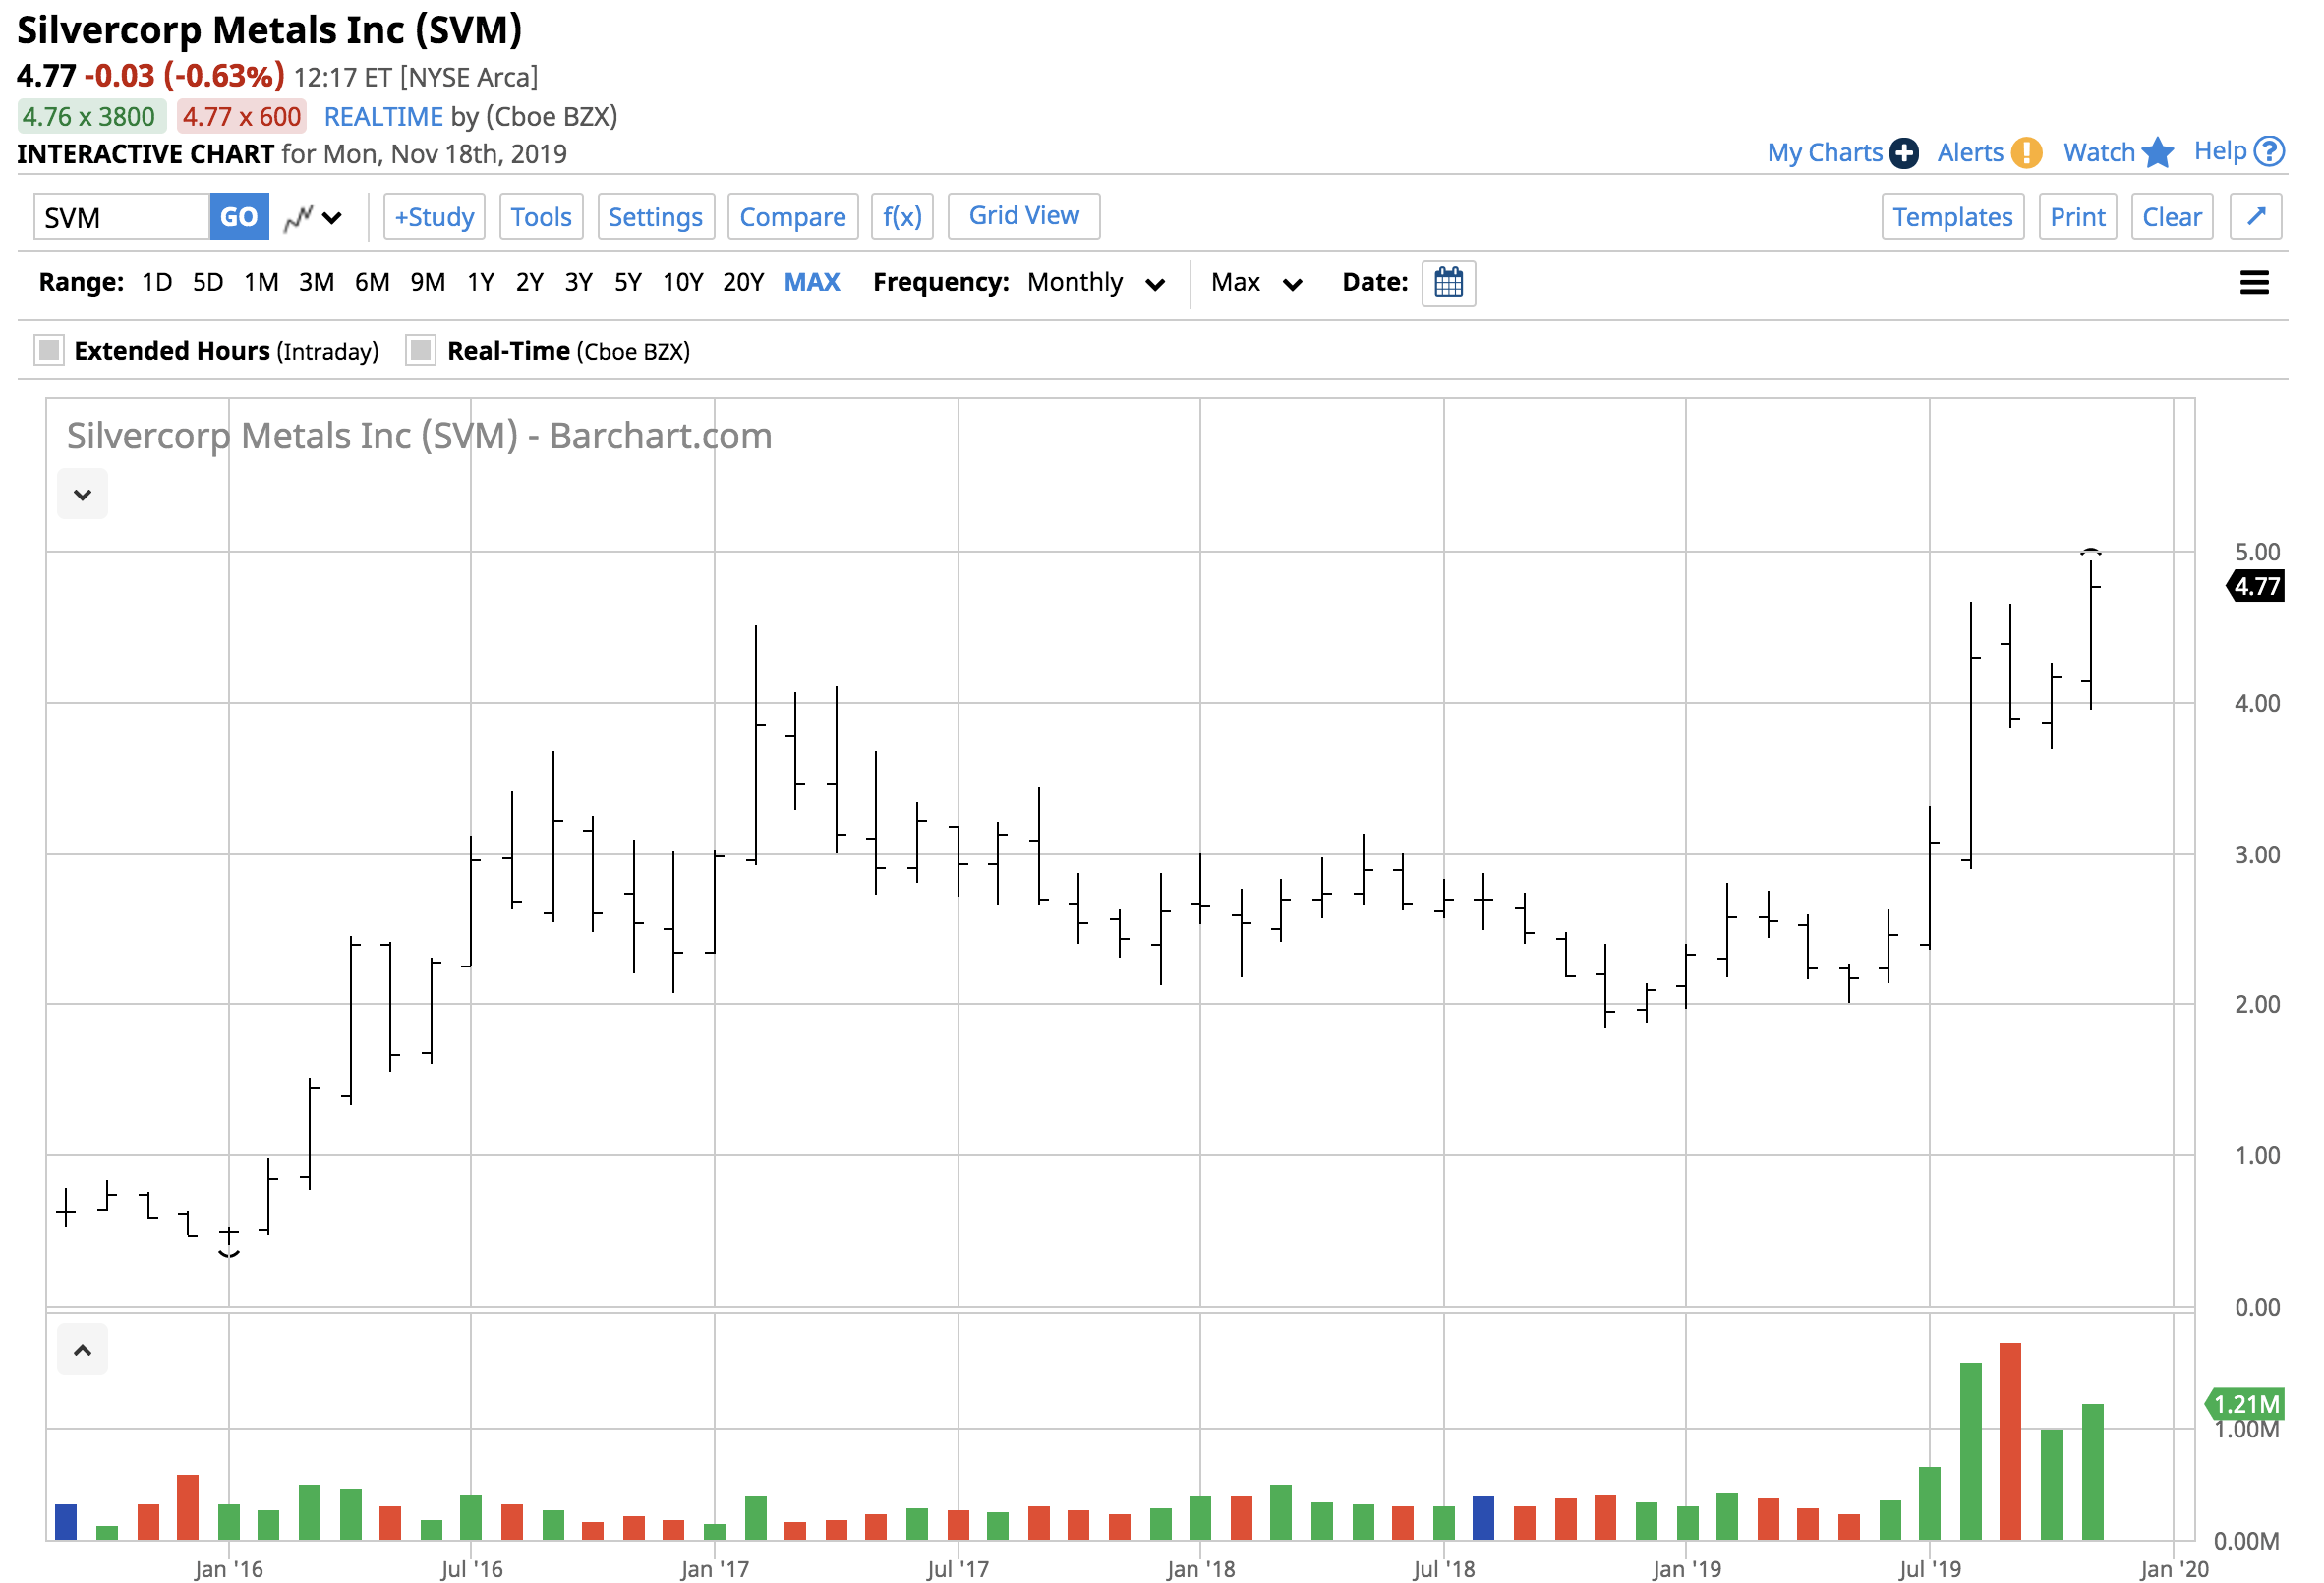Viewport: 2324px width, 1583px height.
Task: Click the f(x) button
Action: [x=902, y=217]
